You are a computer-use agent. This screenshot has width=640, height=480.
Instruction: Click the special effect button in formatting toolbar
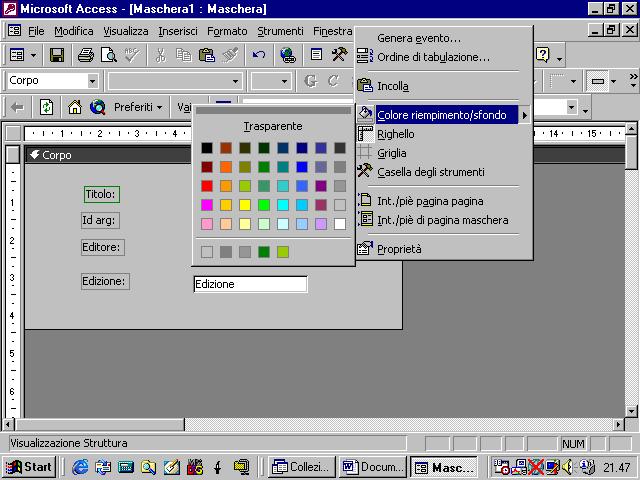click(598, 81)
